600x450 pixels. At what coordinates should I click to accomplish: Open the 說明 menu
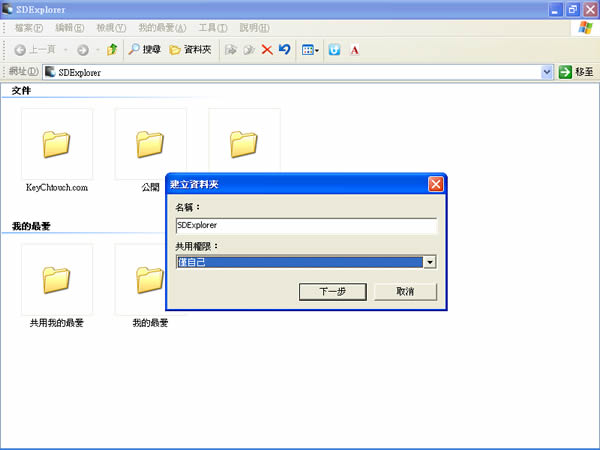[254, 28]
